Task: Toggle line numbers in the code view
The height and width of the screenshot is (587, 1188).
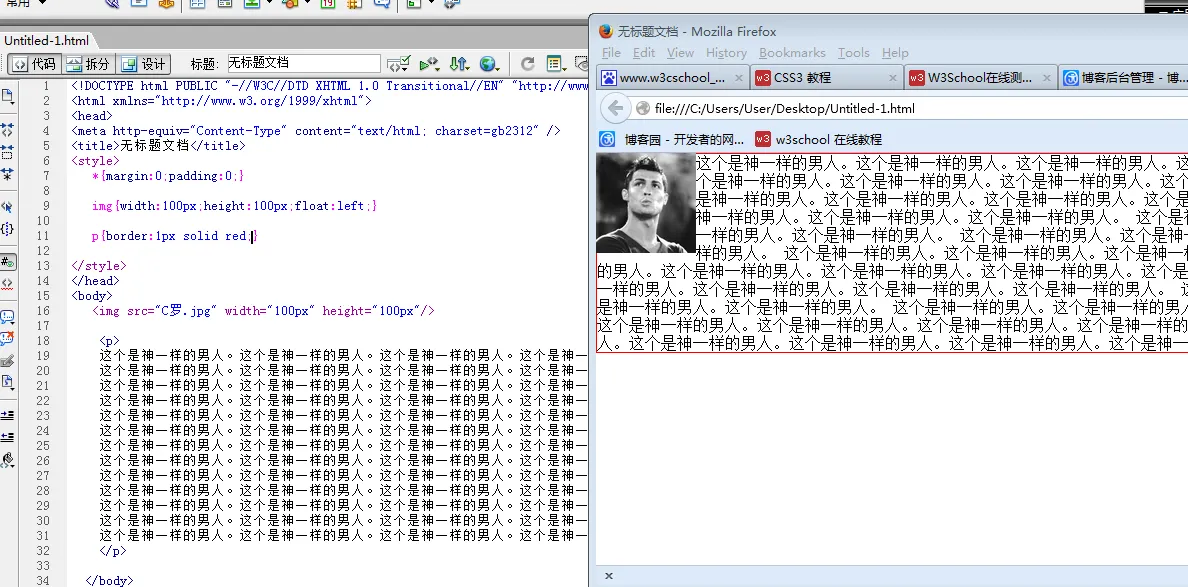Action: pos(8,262)
